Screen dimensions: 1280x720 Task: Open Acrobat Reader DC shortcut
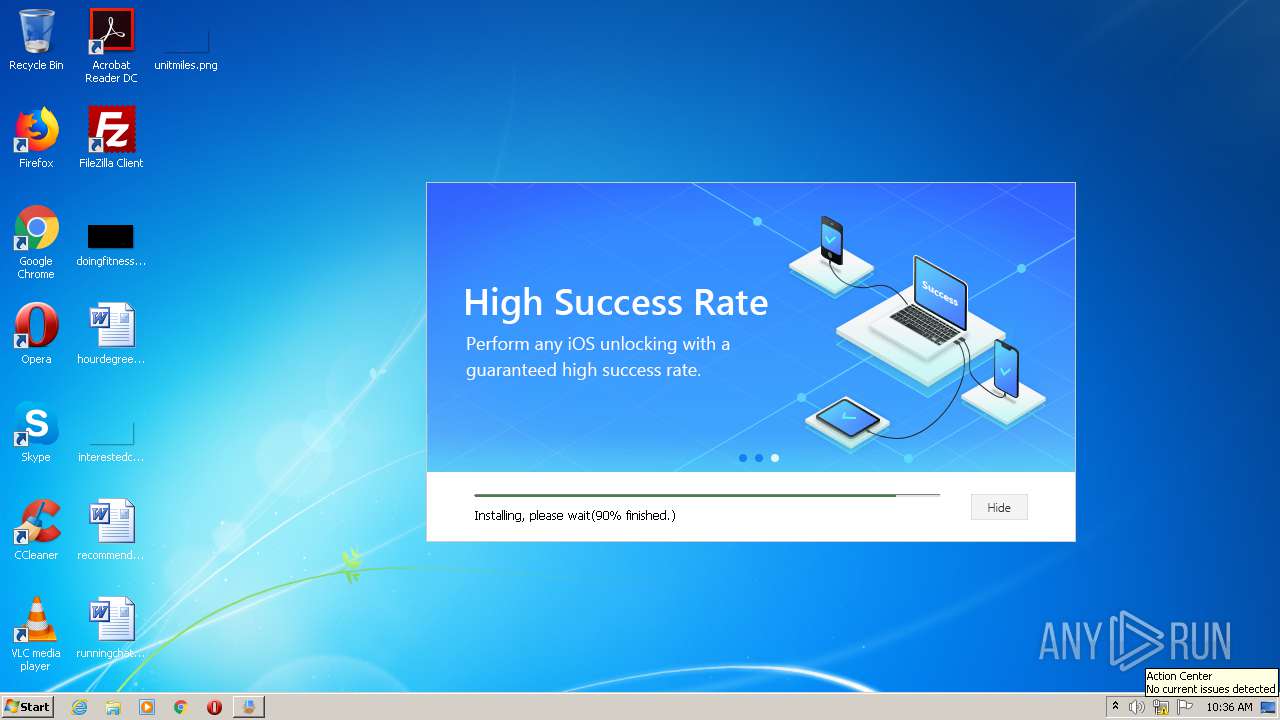pyautogui.click(x=111, y=46)
